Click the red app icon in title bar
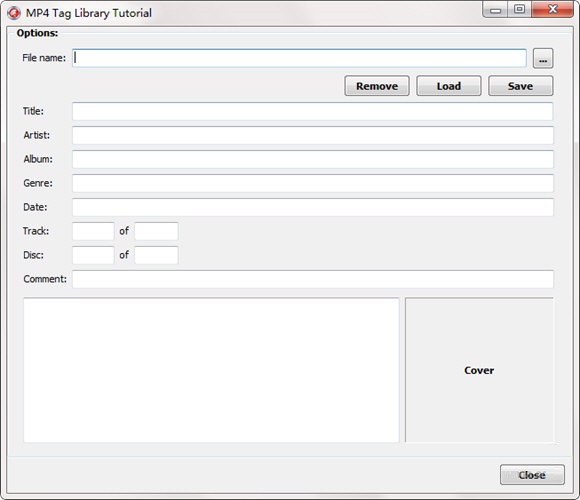 (14, 13)
